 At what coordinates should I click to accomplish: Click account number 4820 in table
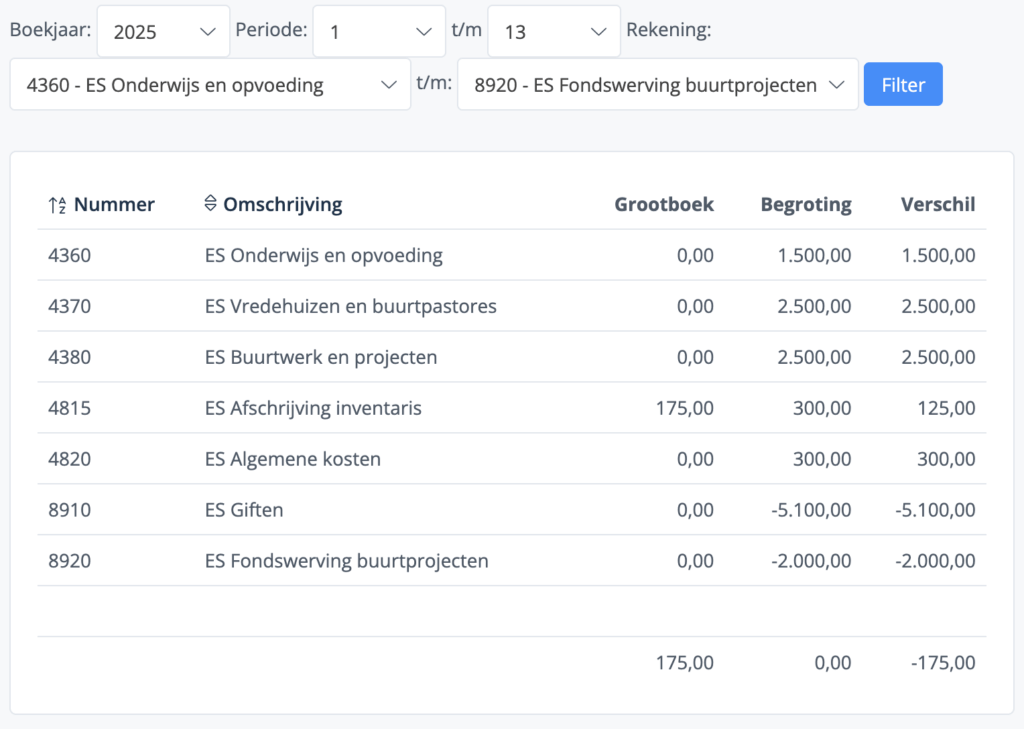click(x=69, y=459)
